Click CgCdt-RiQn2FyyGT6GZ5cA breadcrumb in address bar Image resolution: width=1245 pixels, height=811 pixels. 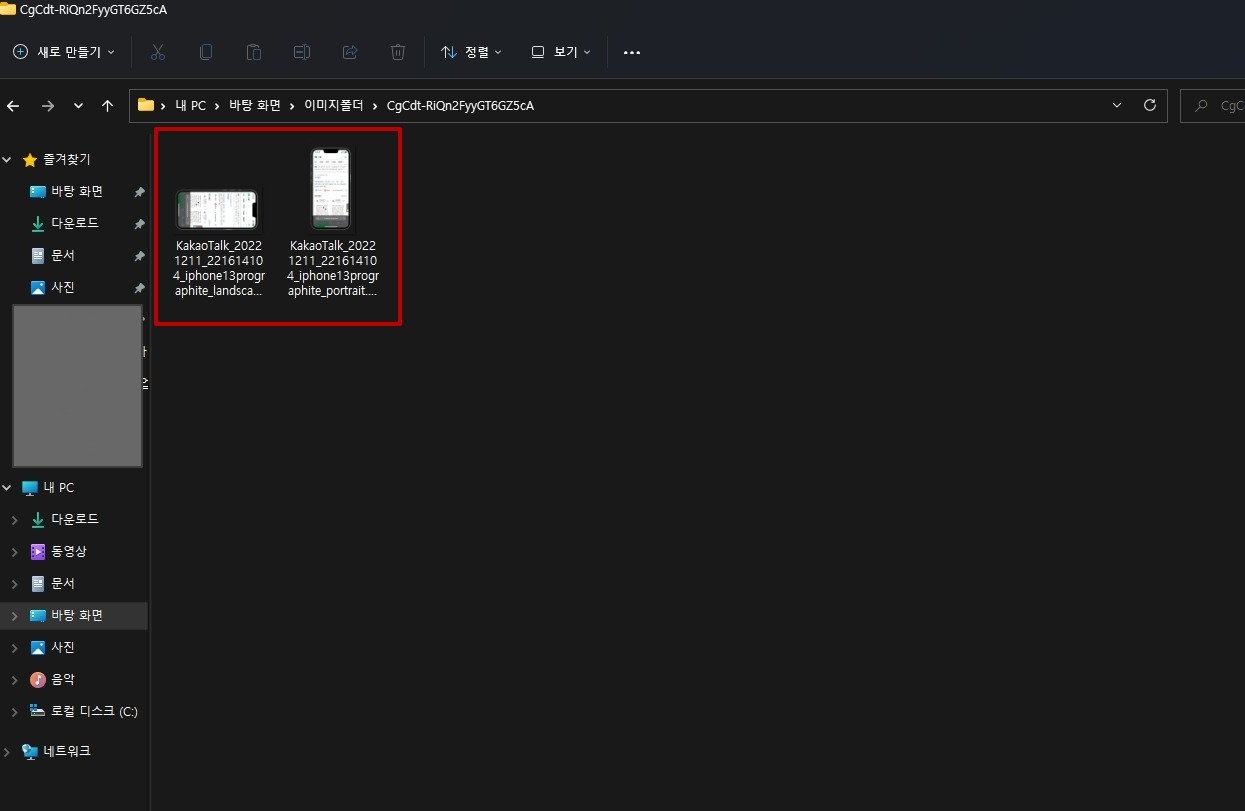tap(460, 105)
